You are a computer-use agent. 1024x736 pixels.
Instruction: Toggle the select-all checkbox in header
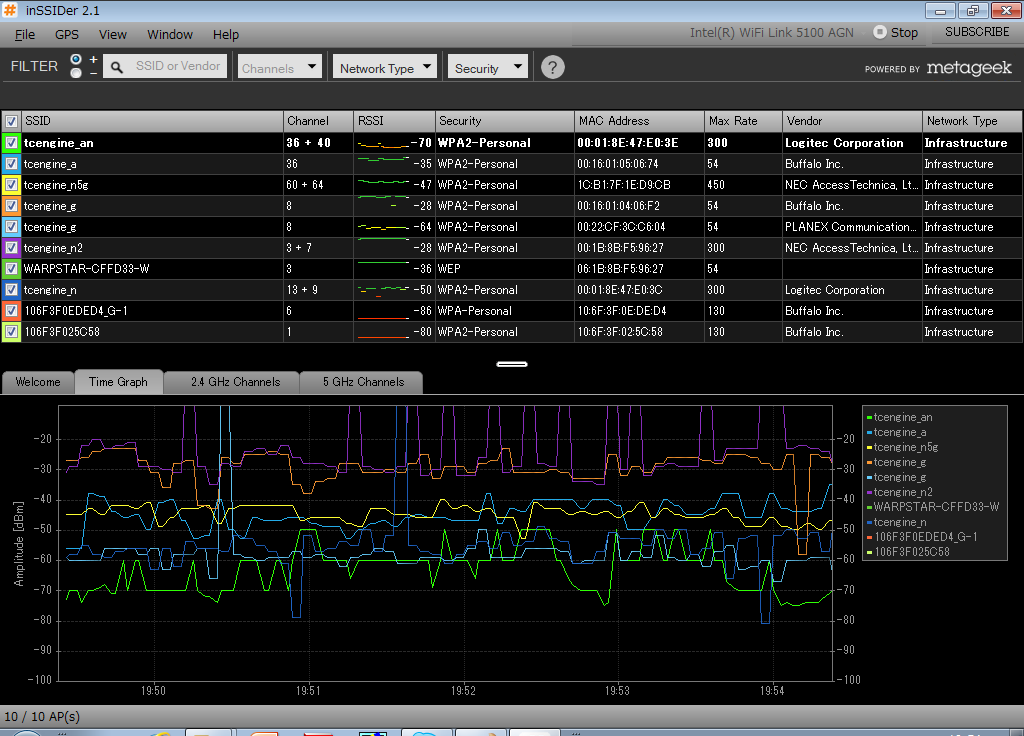coord(11,121)
